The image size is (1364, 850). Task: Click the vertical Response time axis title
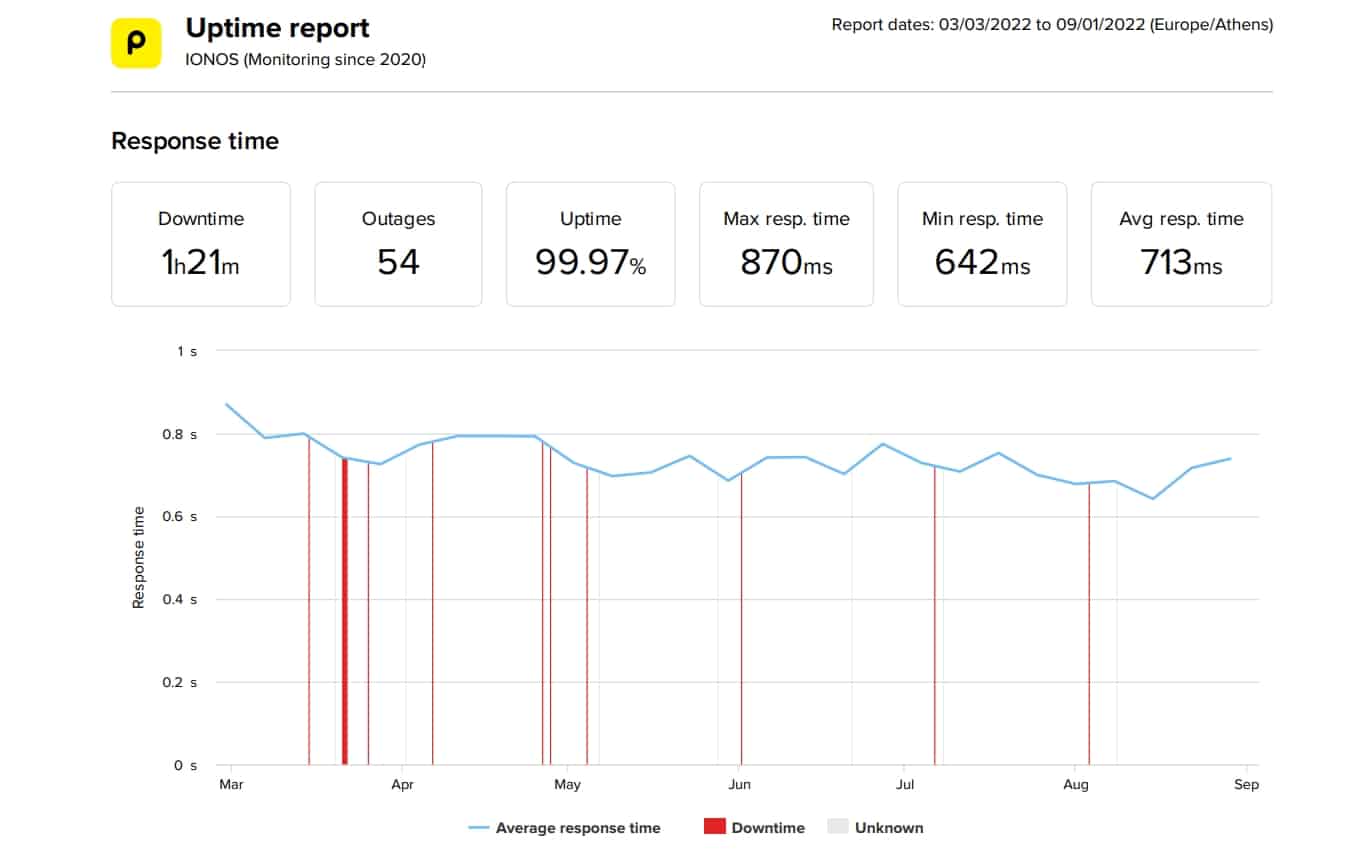click(139, 557)
